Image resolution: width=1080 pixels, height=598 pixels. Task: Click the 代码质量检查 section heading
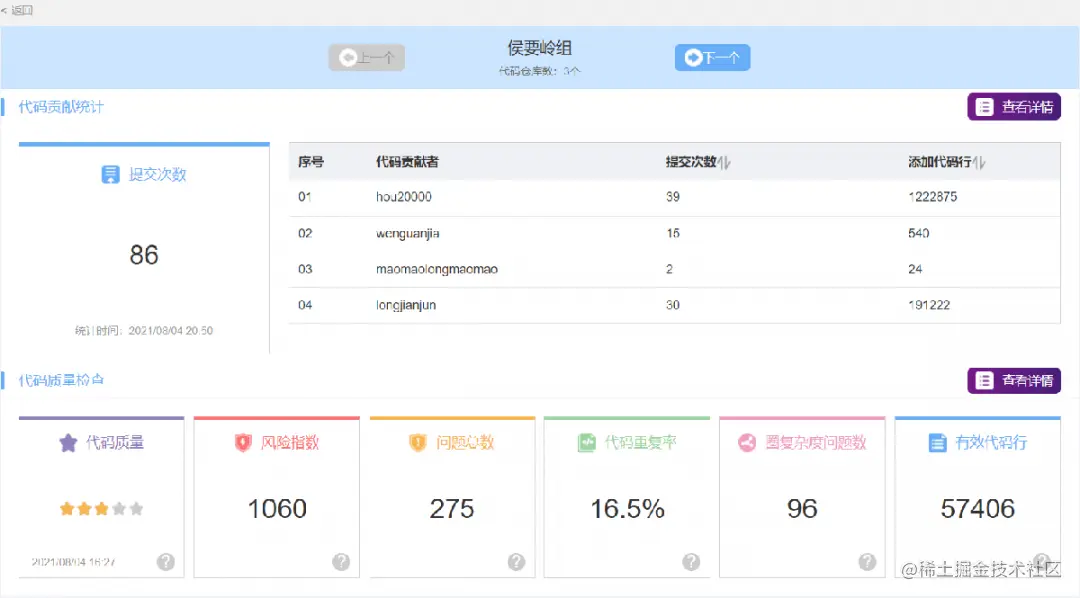click(x=61, y=380)
